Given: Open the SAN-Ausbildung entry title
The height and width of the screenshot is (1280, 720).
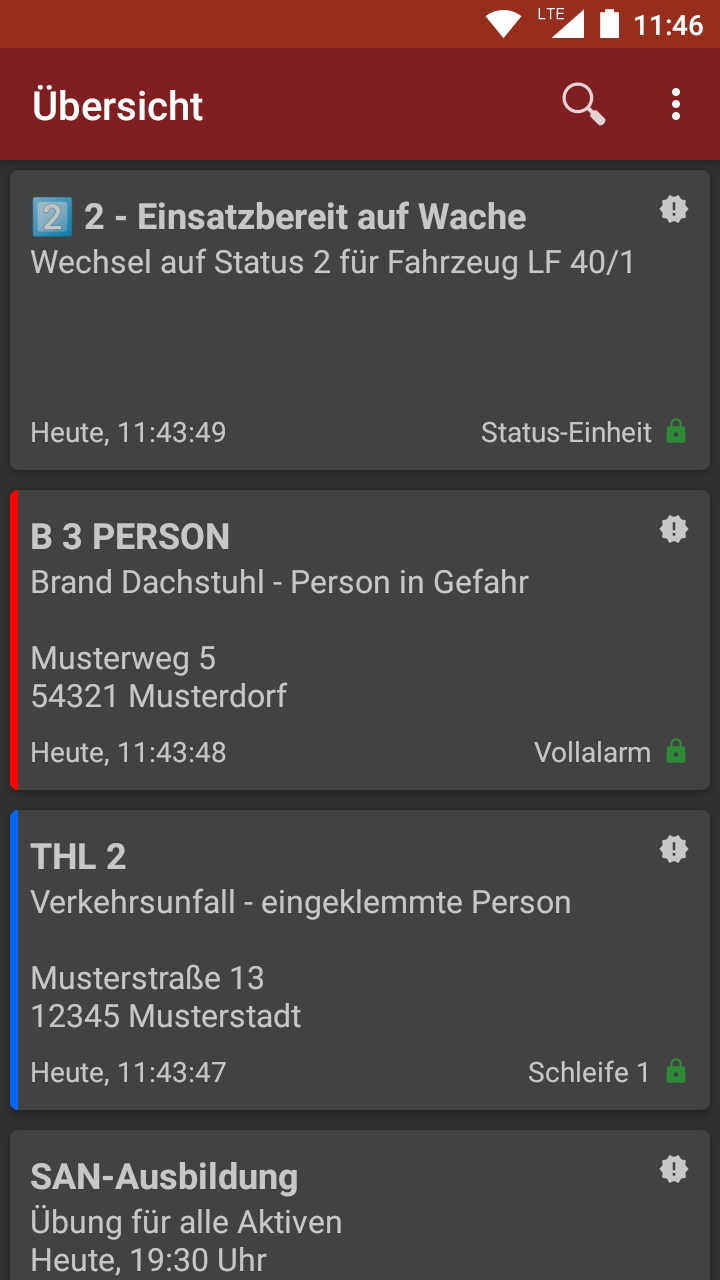Looking at the screenshot, I should (164, 1177).
